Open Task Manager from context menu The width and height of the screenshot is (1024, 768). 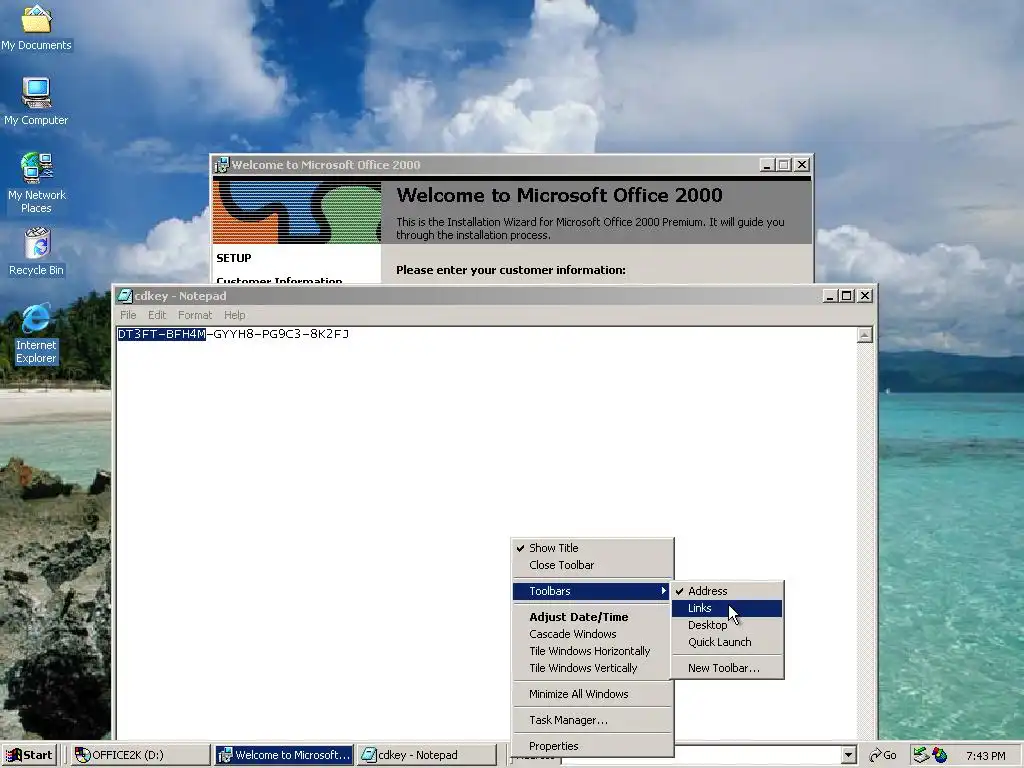point(592,720)
